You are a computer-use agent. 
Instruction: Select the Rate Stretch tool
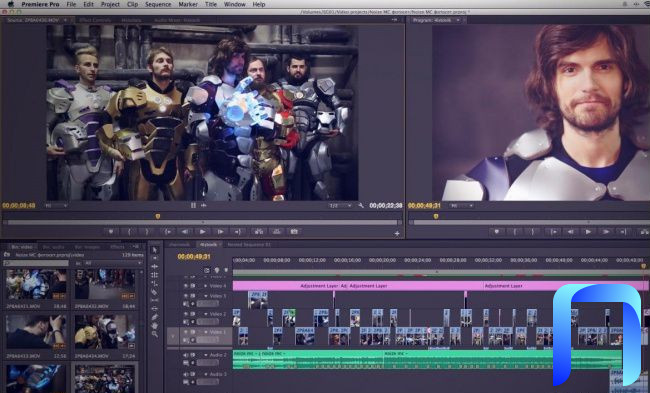coord(155,284)
